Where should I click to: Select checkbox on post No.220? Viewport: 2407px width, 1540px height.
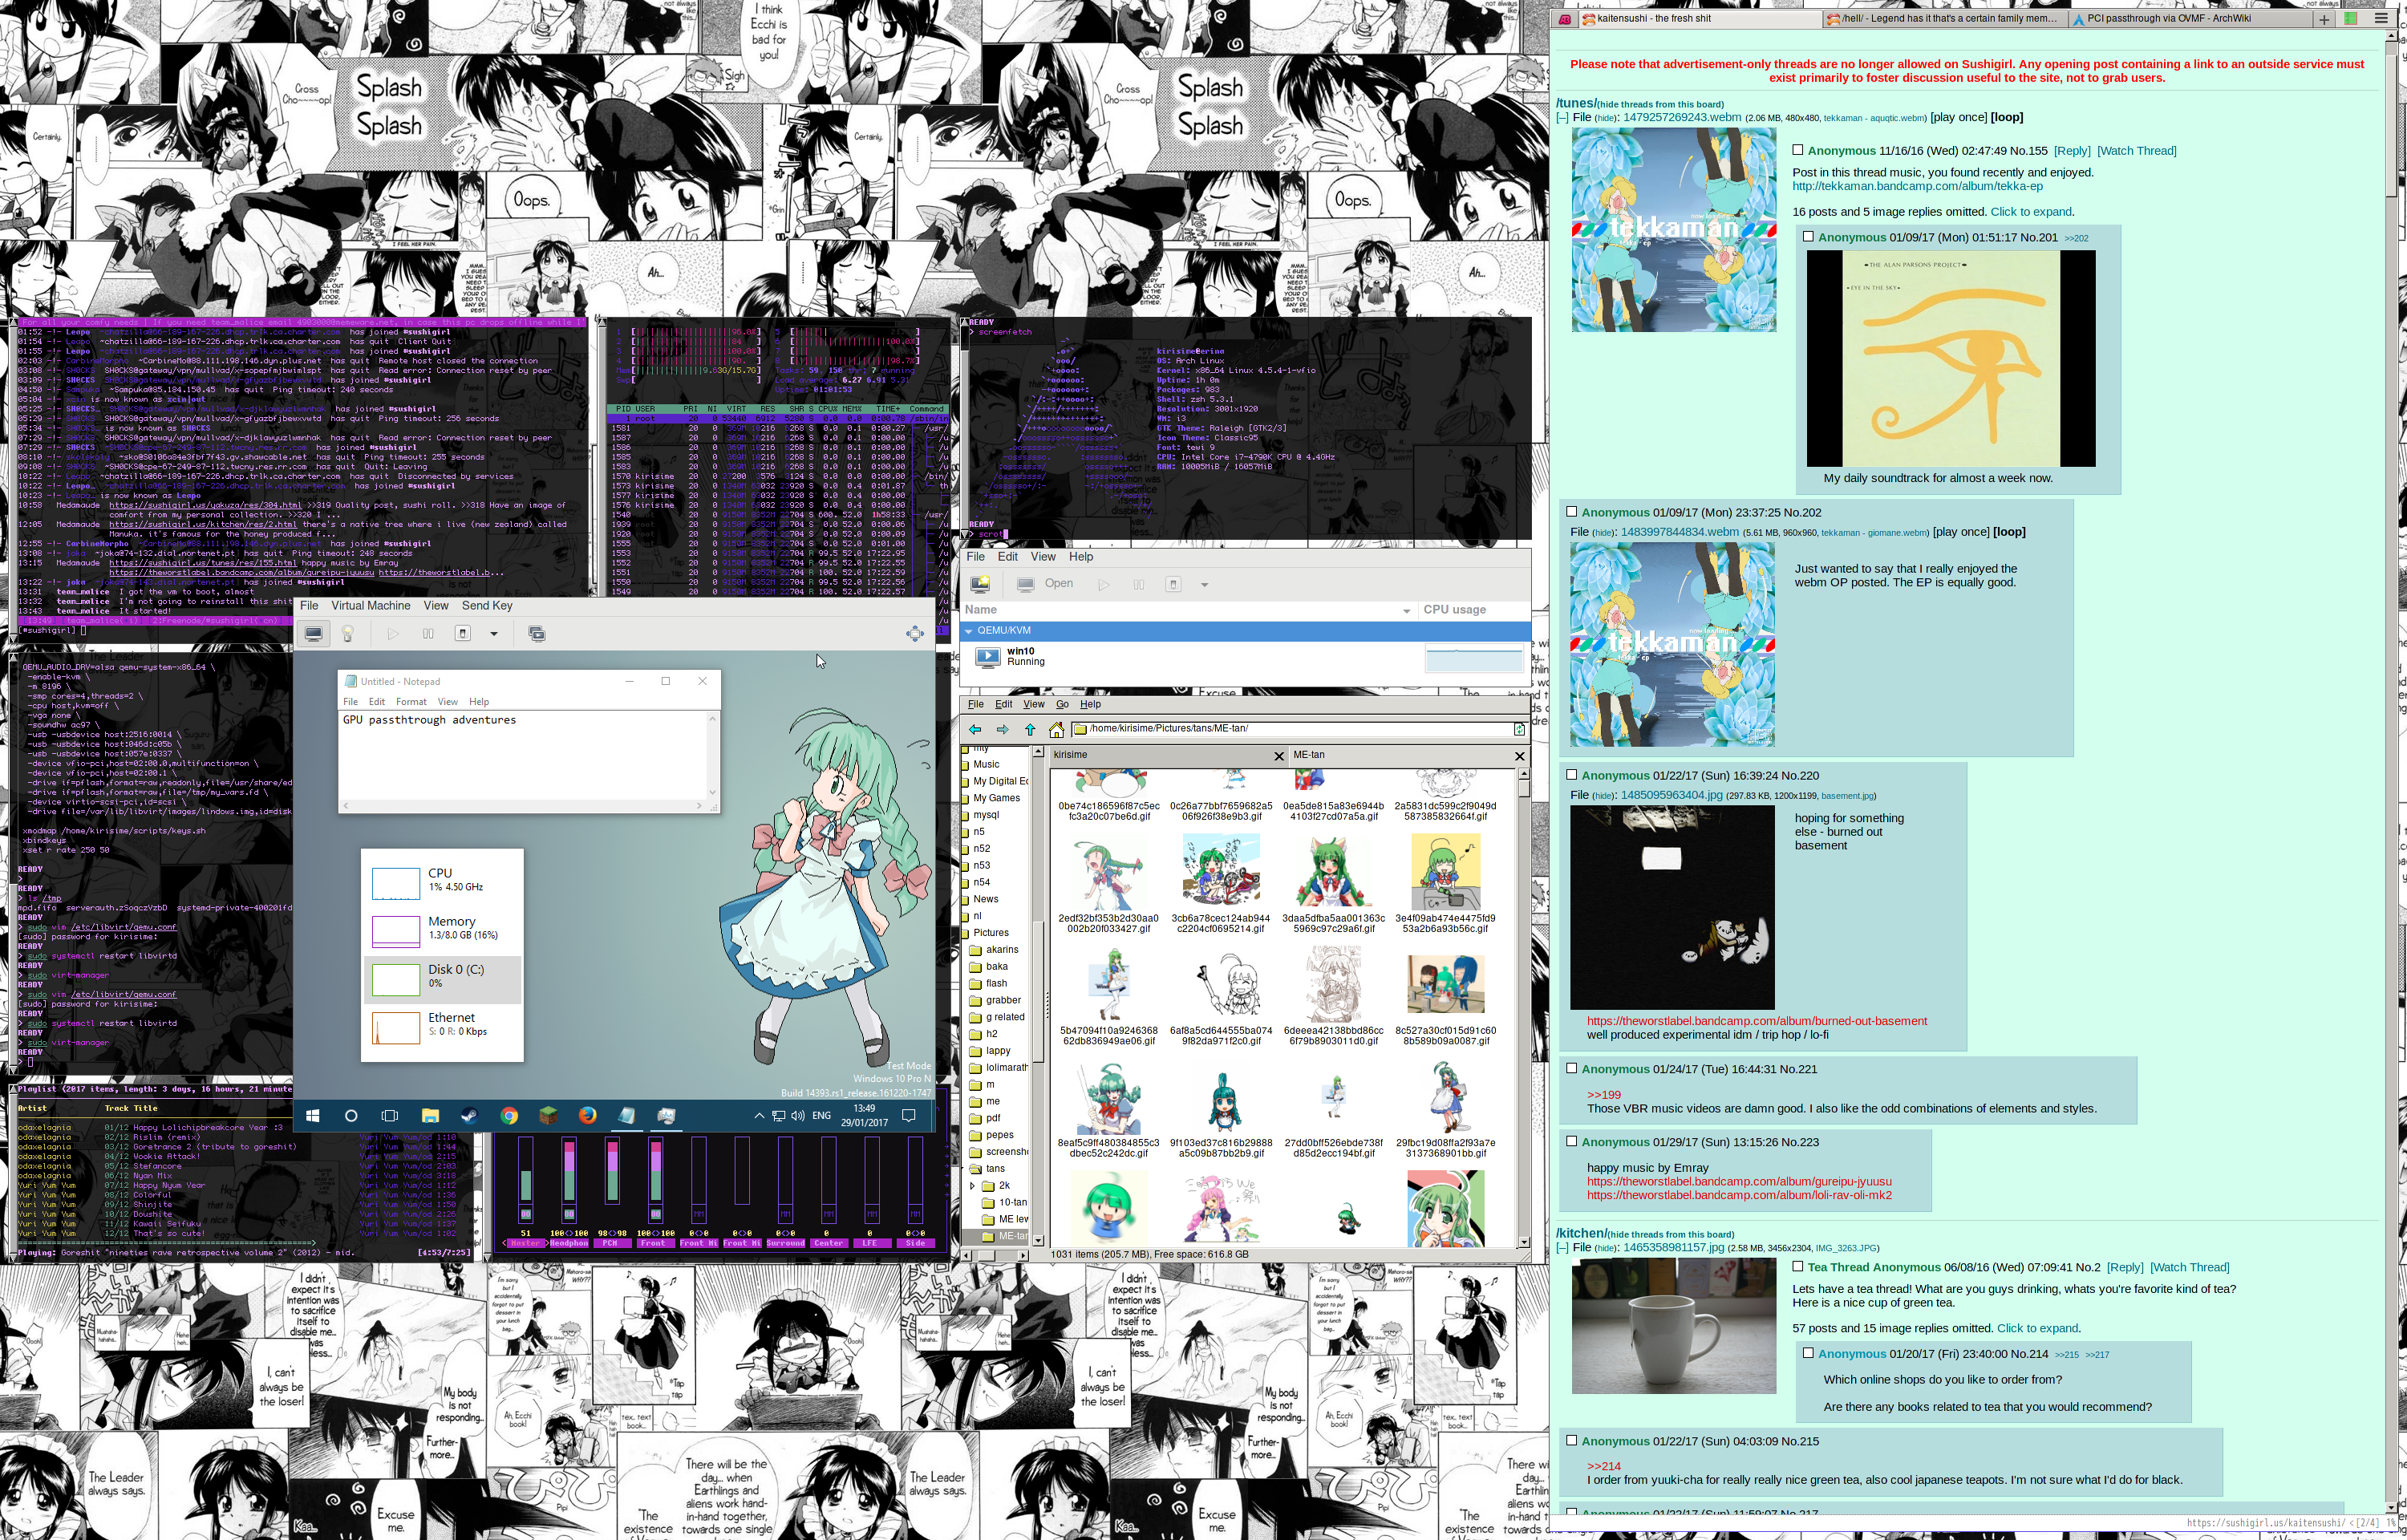click(x=1572, y=775)
